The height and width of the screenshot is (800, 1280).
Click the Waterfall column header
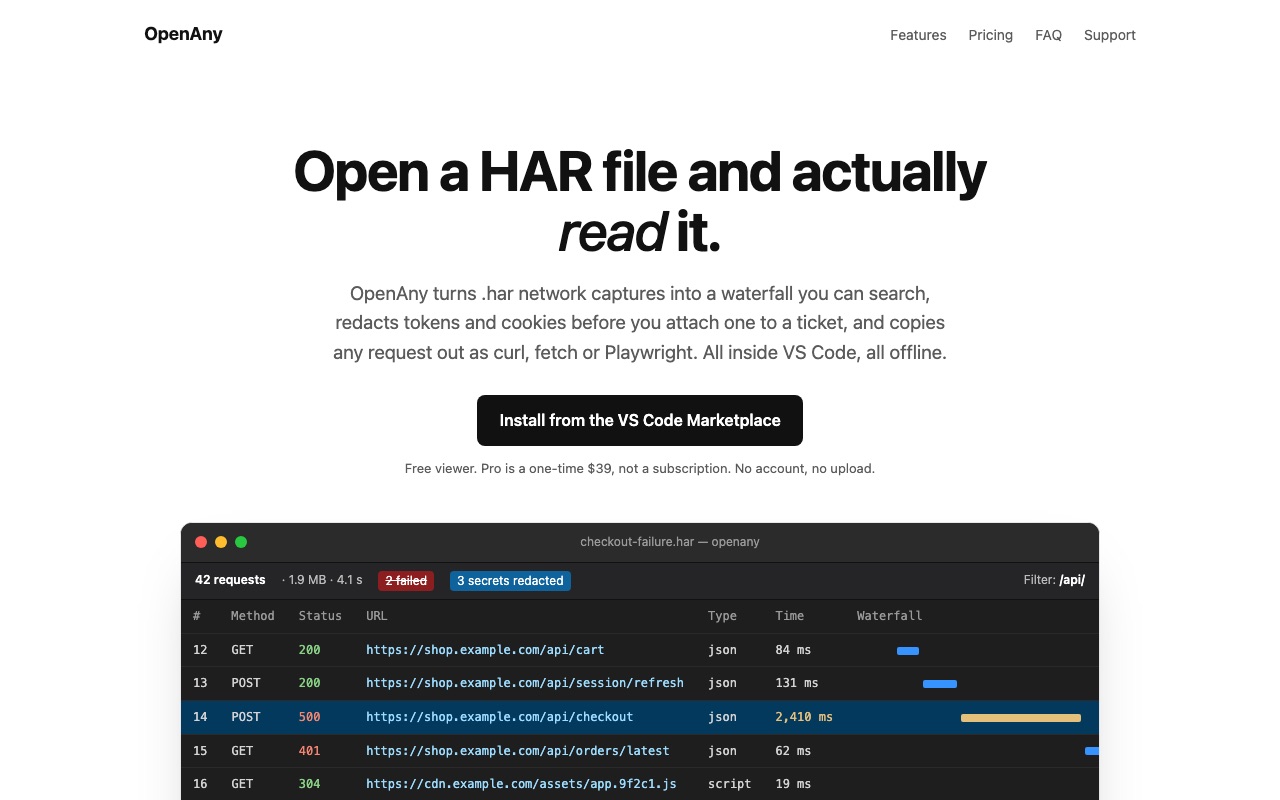click(x=889, y=616)
